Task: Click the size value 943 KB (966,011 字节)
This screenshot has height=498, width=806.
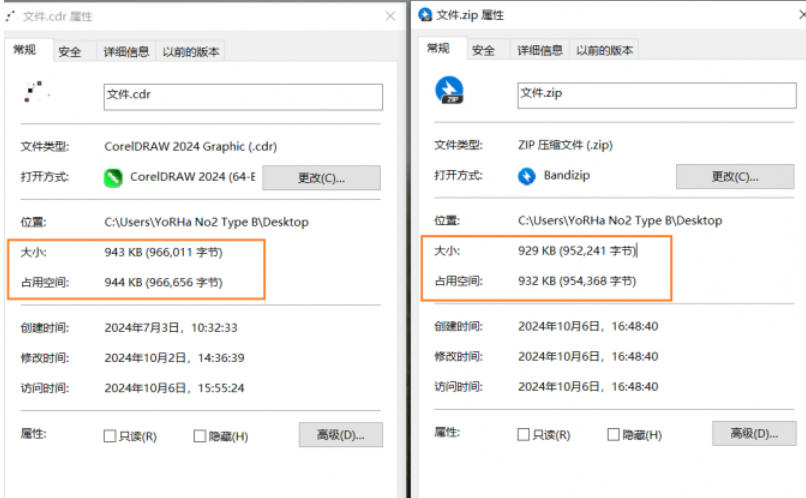Action: [163, 252]
